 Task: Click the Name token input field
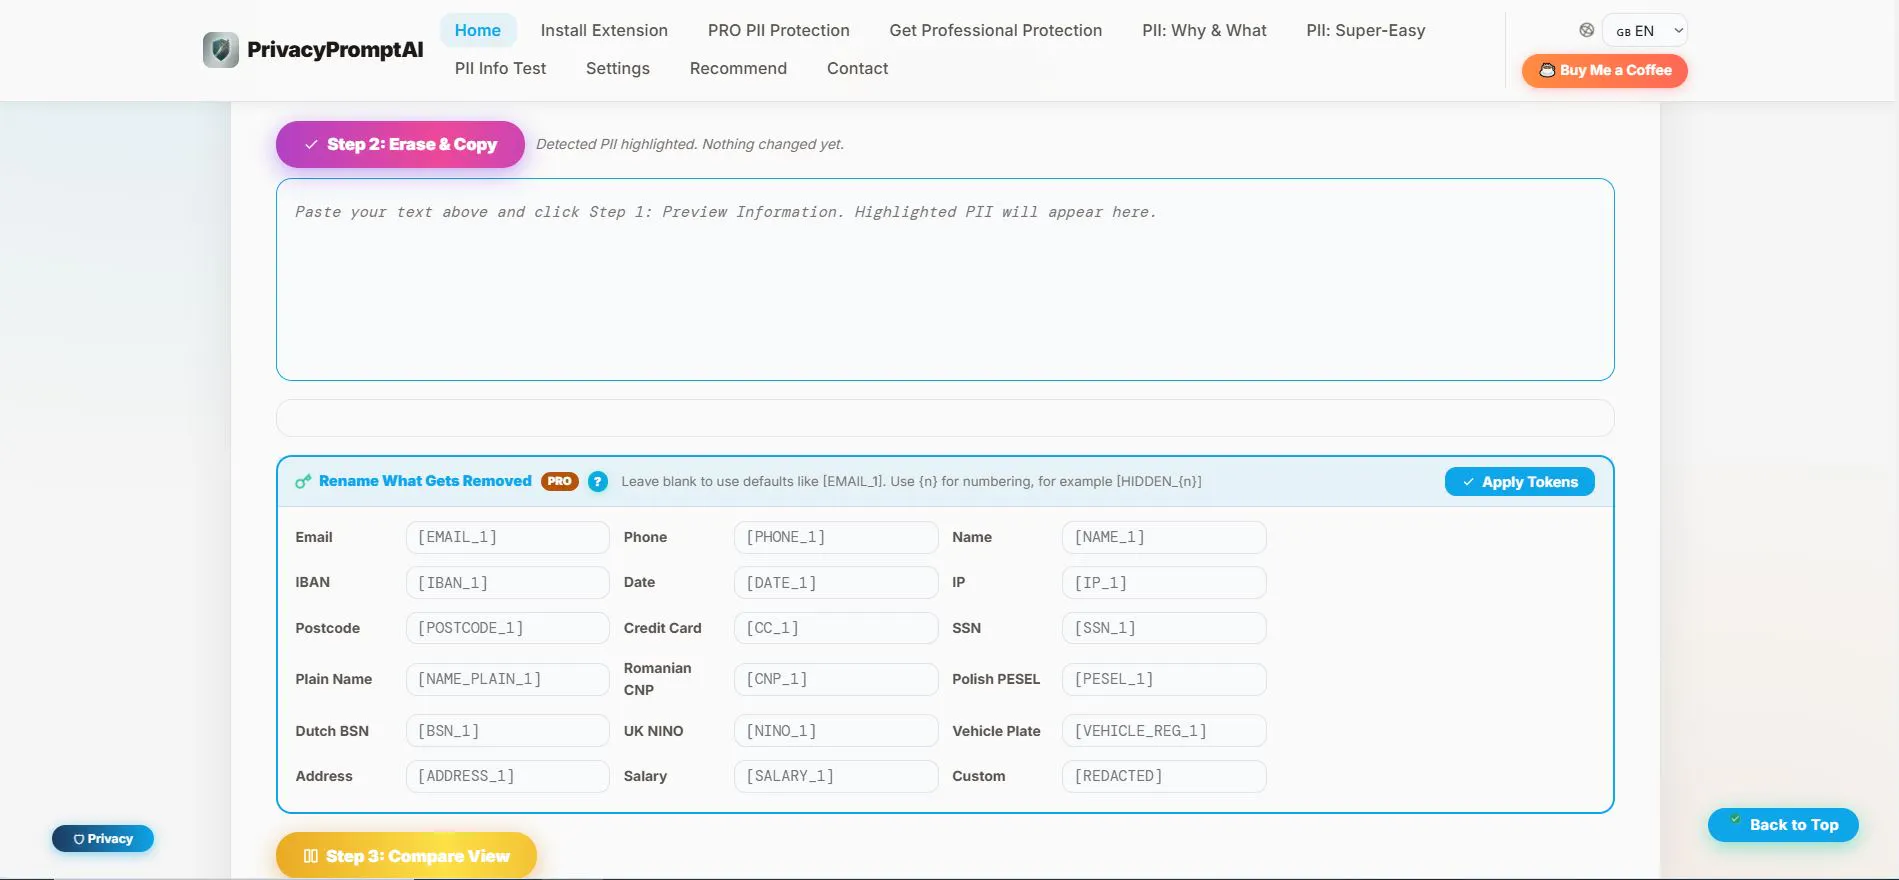[1164, 537]
